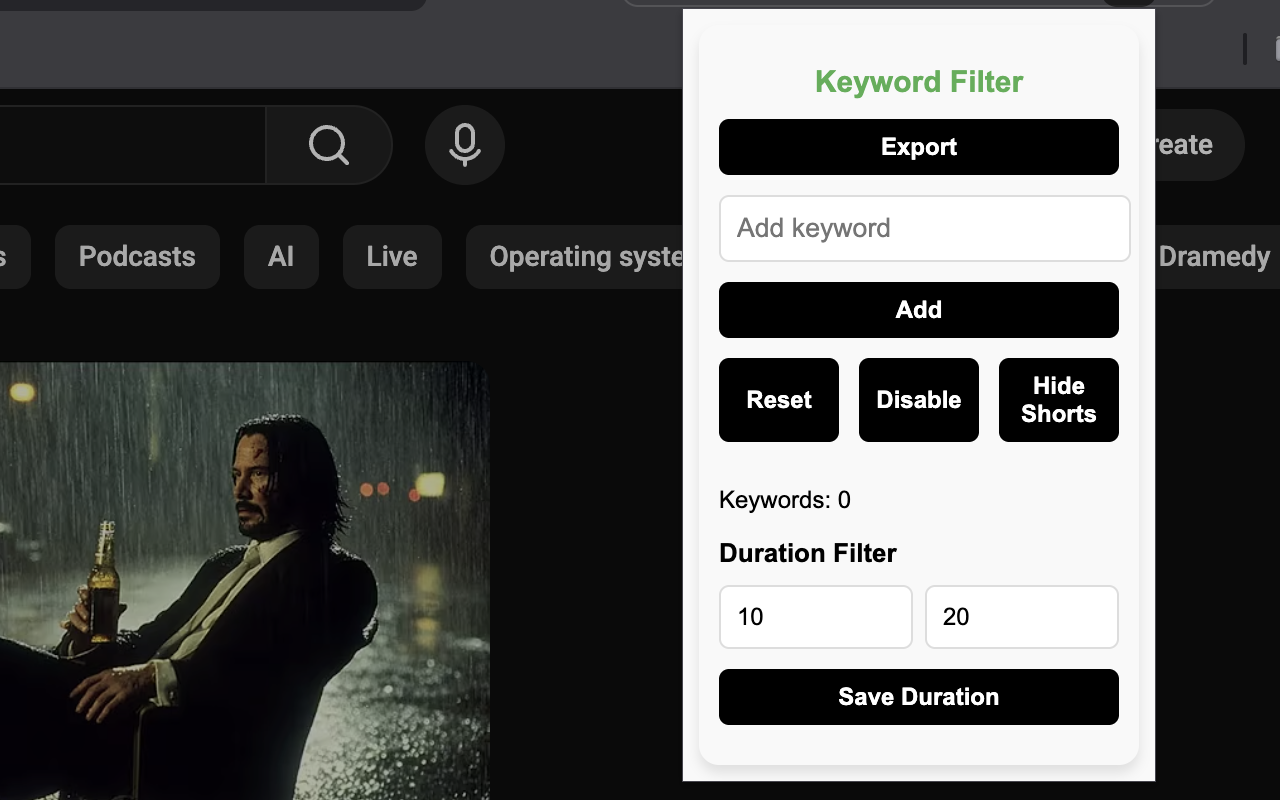Disable the keyword filter
This screenshot has height=800, width=1280.
(x=918, y=399)
